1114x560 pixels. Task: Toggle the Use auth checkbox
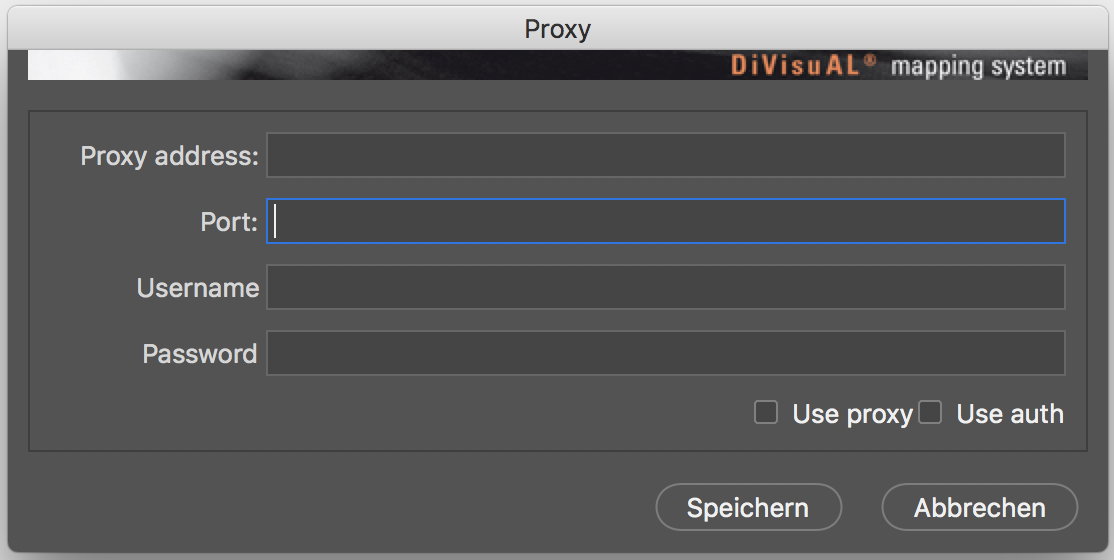(x=930, y=412)
